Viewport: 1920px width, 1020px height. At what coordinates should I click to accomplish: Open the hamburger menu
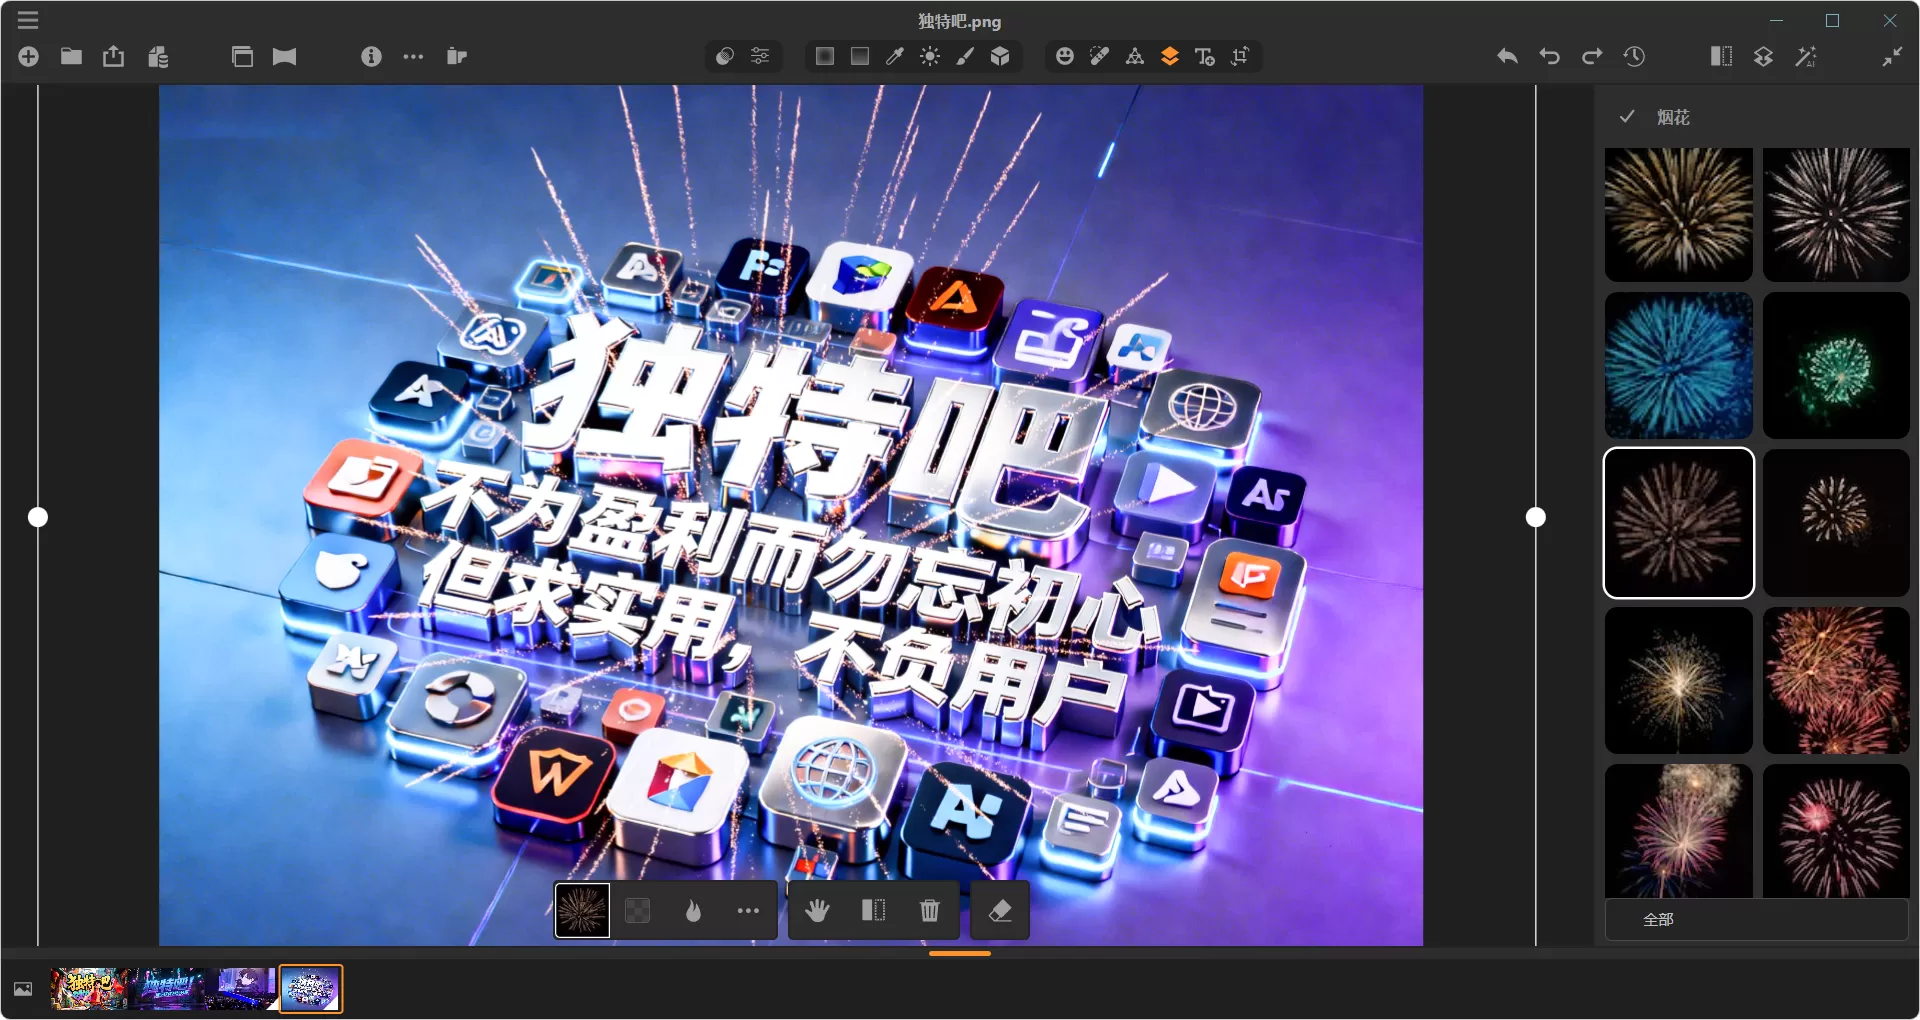pos(28,20)
